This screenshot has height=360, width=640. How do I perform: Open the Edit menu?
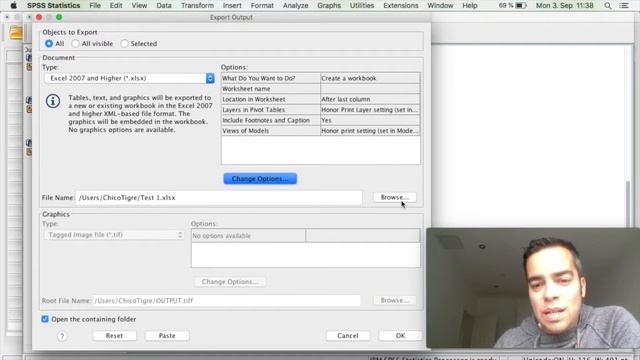coord(116,5)
